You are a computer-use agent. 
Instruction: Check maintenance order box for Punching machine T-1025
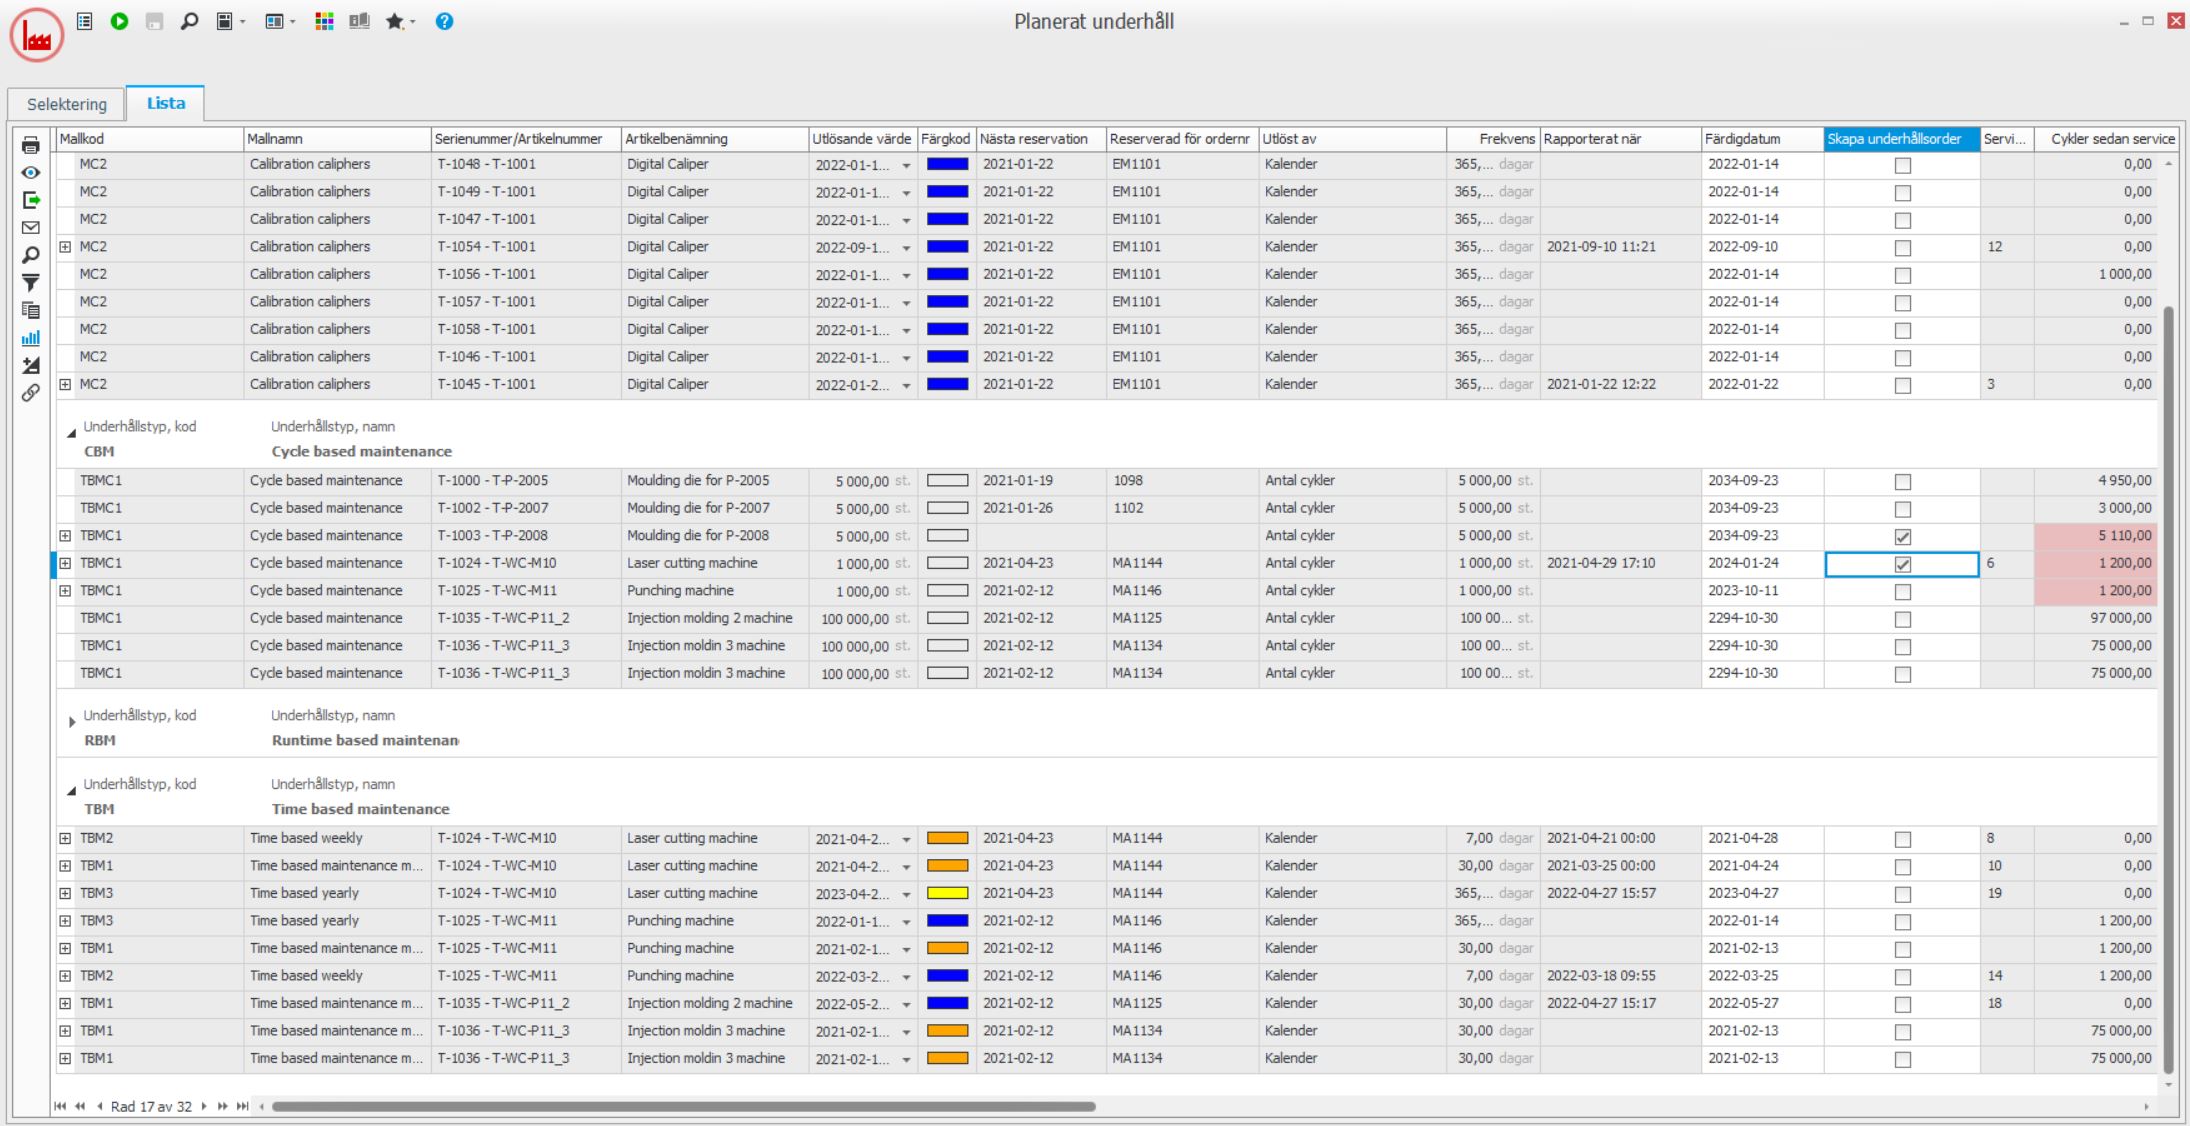pos(1902,592)
